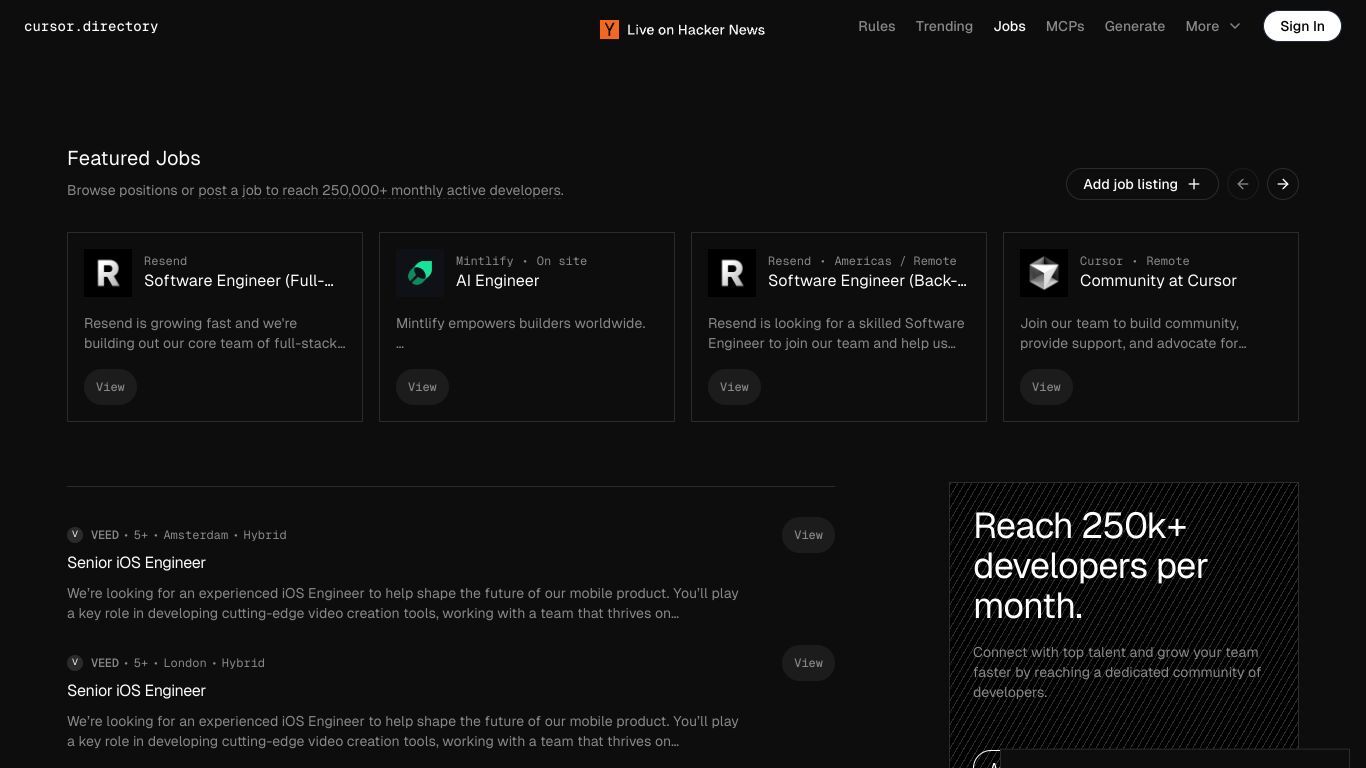The image size is (1366, 768).
Task: Click the VEED avatar for the London listing
Action: [75, 663]
